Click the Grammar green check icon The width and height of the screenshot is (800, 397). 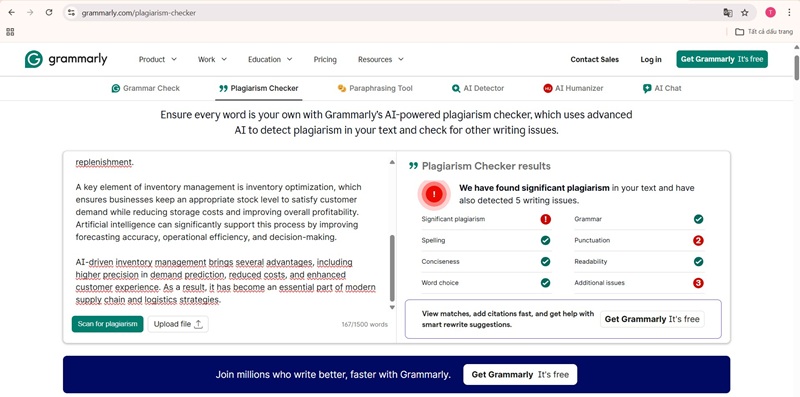(698, 219)
